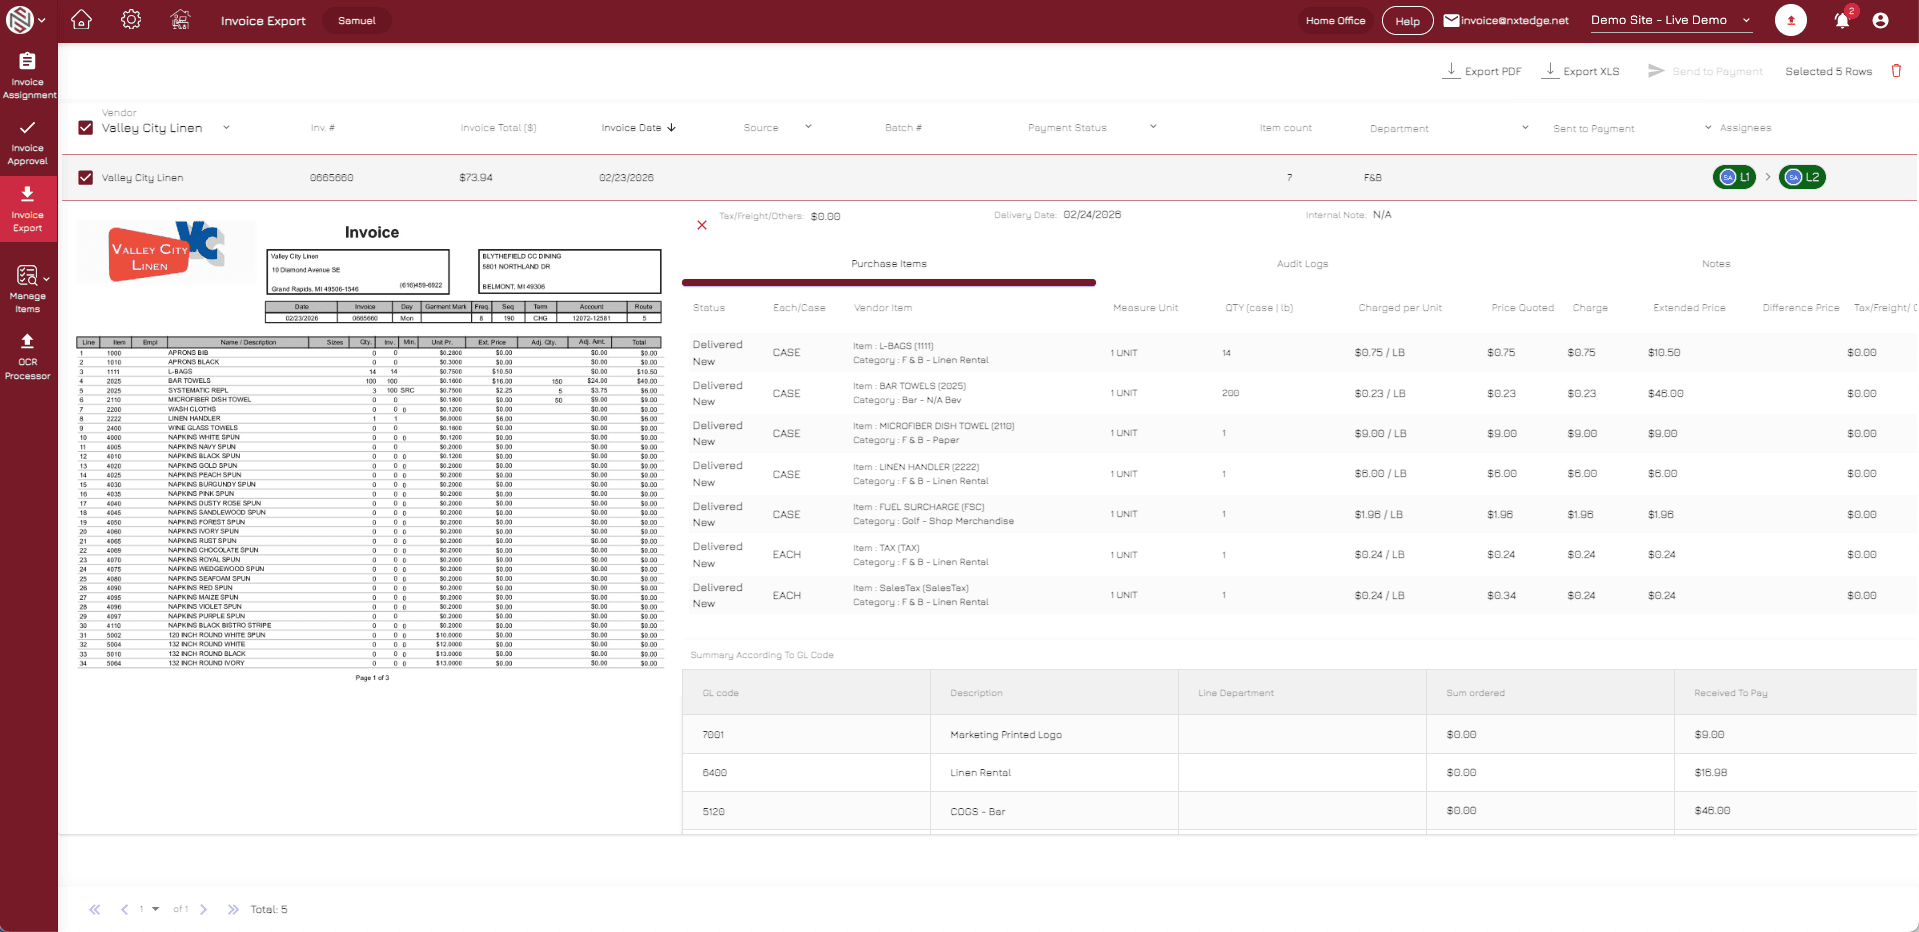This screenshot has height=932, width=1919.
Task: Expand the Department filter dropdown
Action: pyautogui.click(x=1525, y=127)
